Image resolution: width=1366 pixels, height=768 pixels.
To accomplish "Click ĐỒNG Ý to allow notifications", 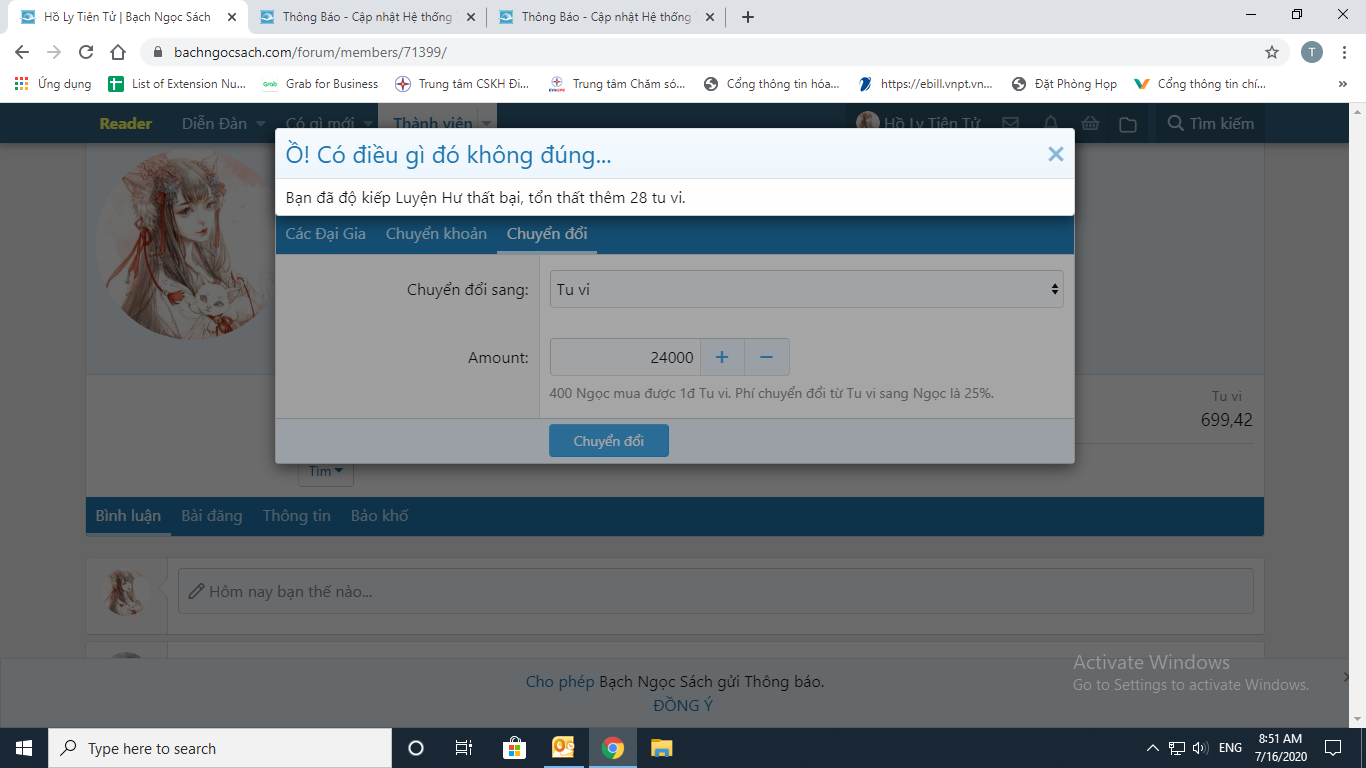I will [x=683, y=705].
